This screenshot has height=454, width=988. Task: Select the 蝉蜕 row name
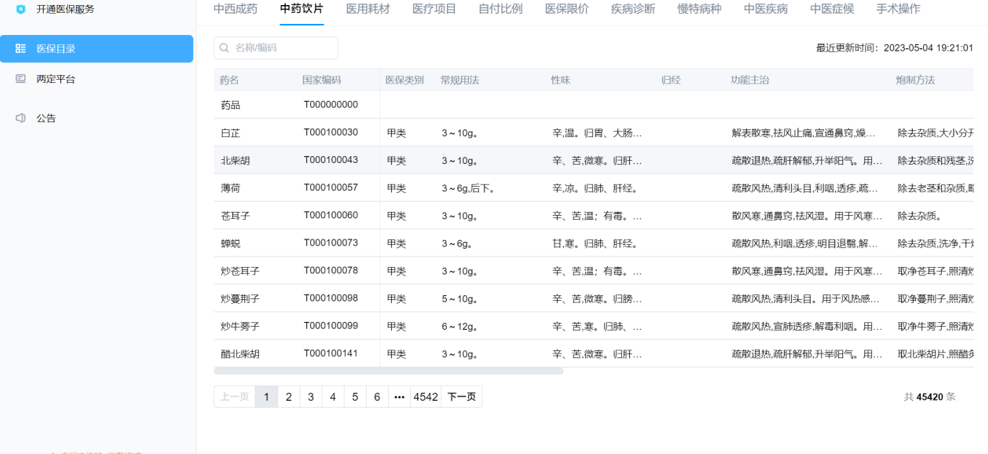point(230,244)
